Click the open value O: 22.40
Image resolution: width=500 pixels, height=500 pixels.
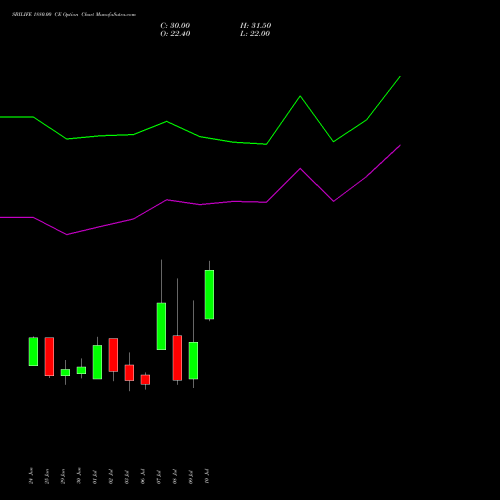pos(175,34)
